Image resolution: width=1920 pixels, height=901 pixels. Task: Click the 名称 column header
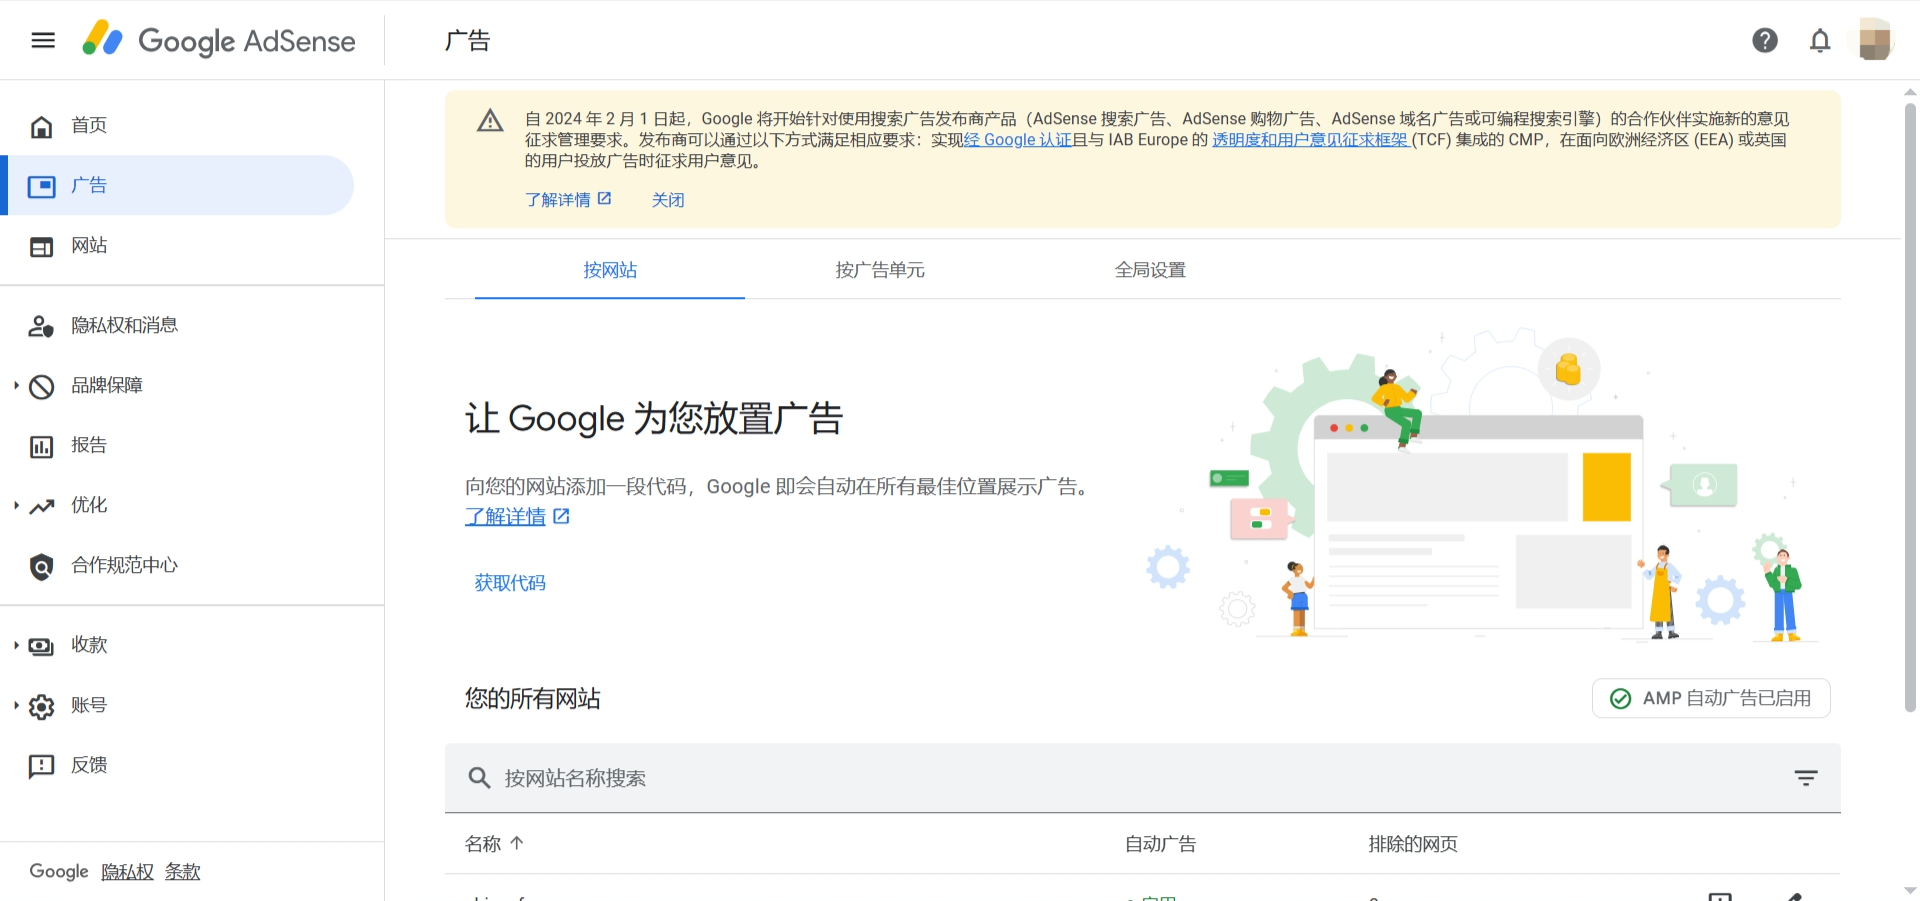click(x=483, y=843)
